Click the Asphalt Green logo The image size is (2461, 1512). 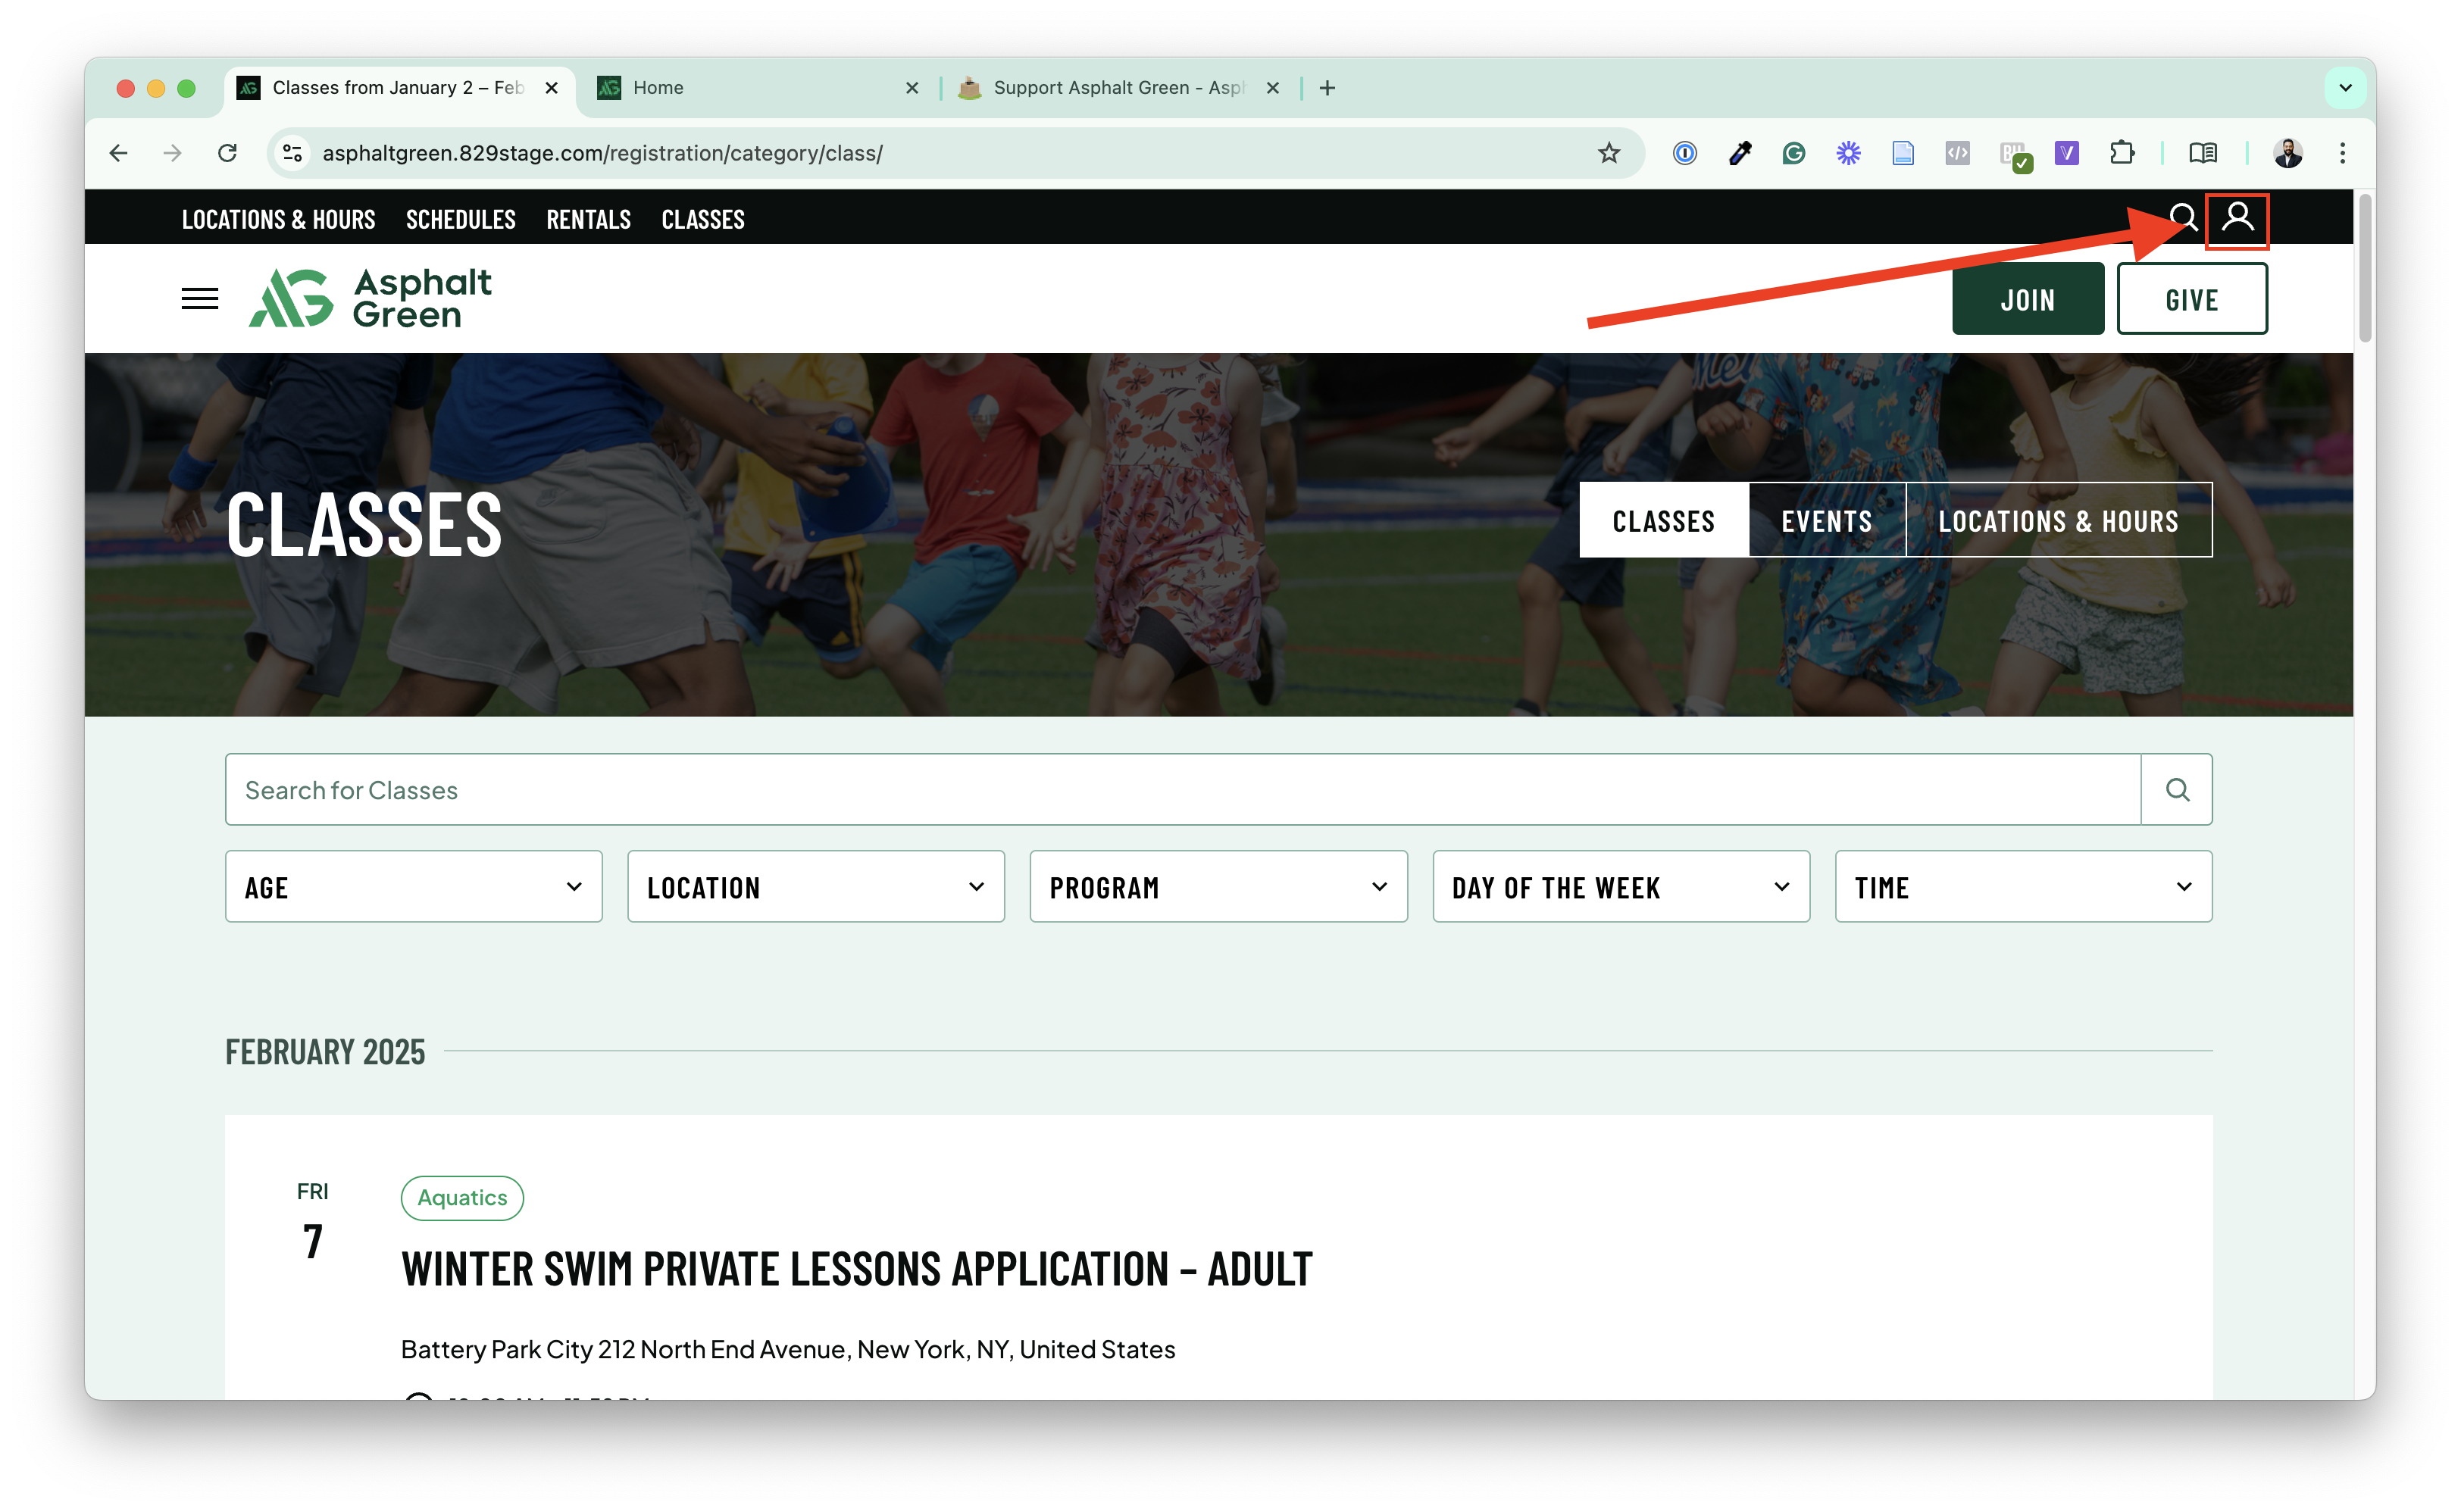(370, 298)
